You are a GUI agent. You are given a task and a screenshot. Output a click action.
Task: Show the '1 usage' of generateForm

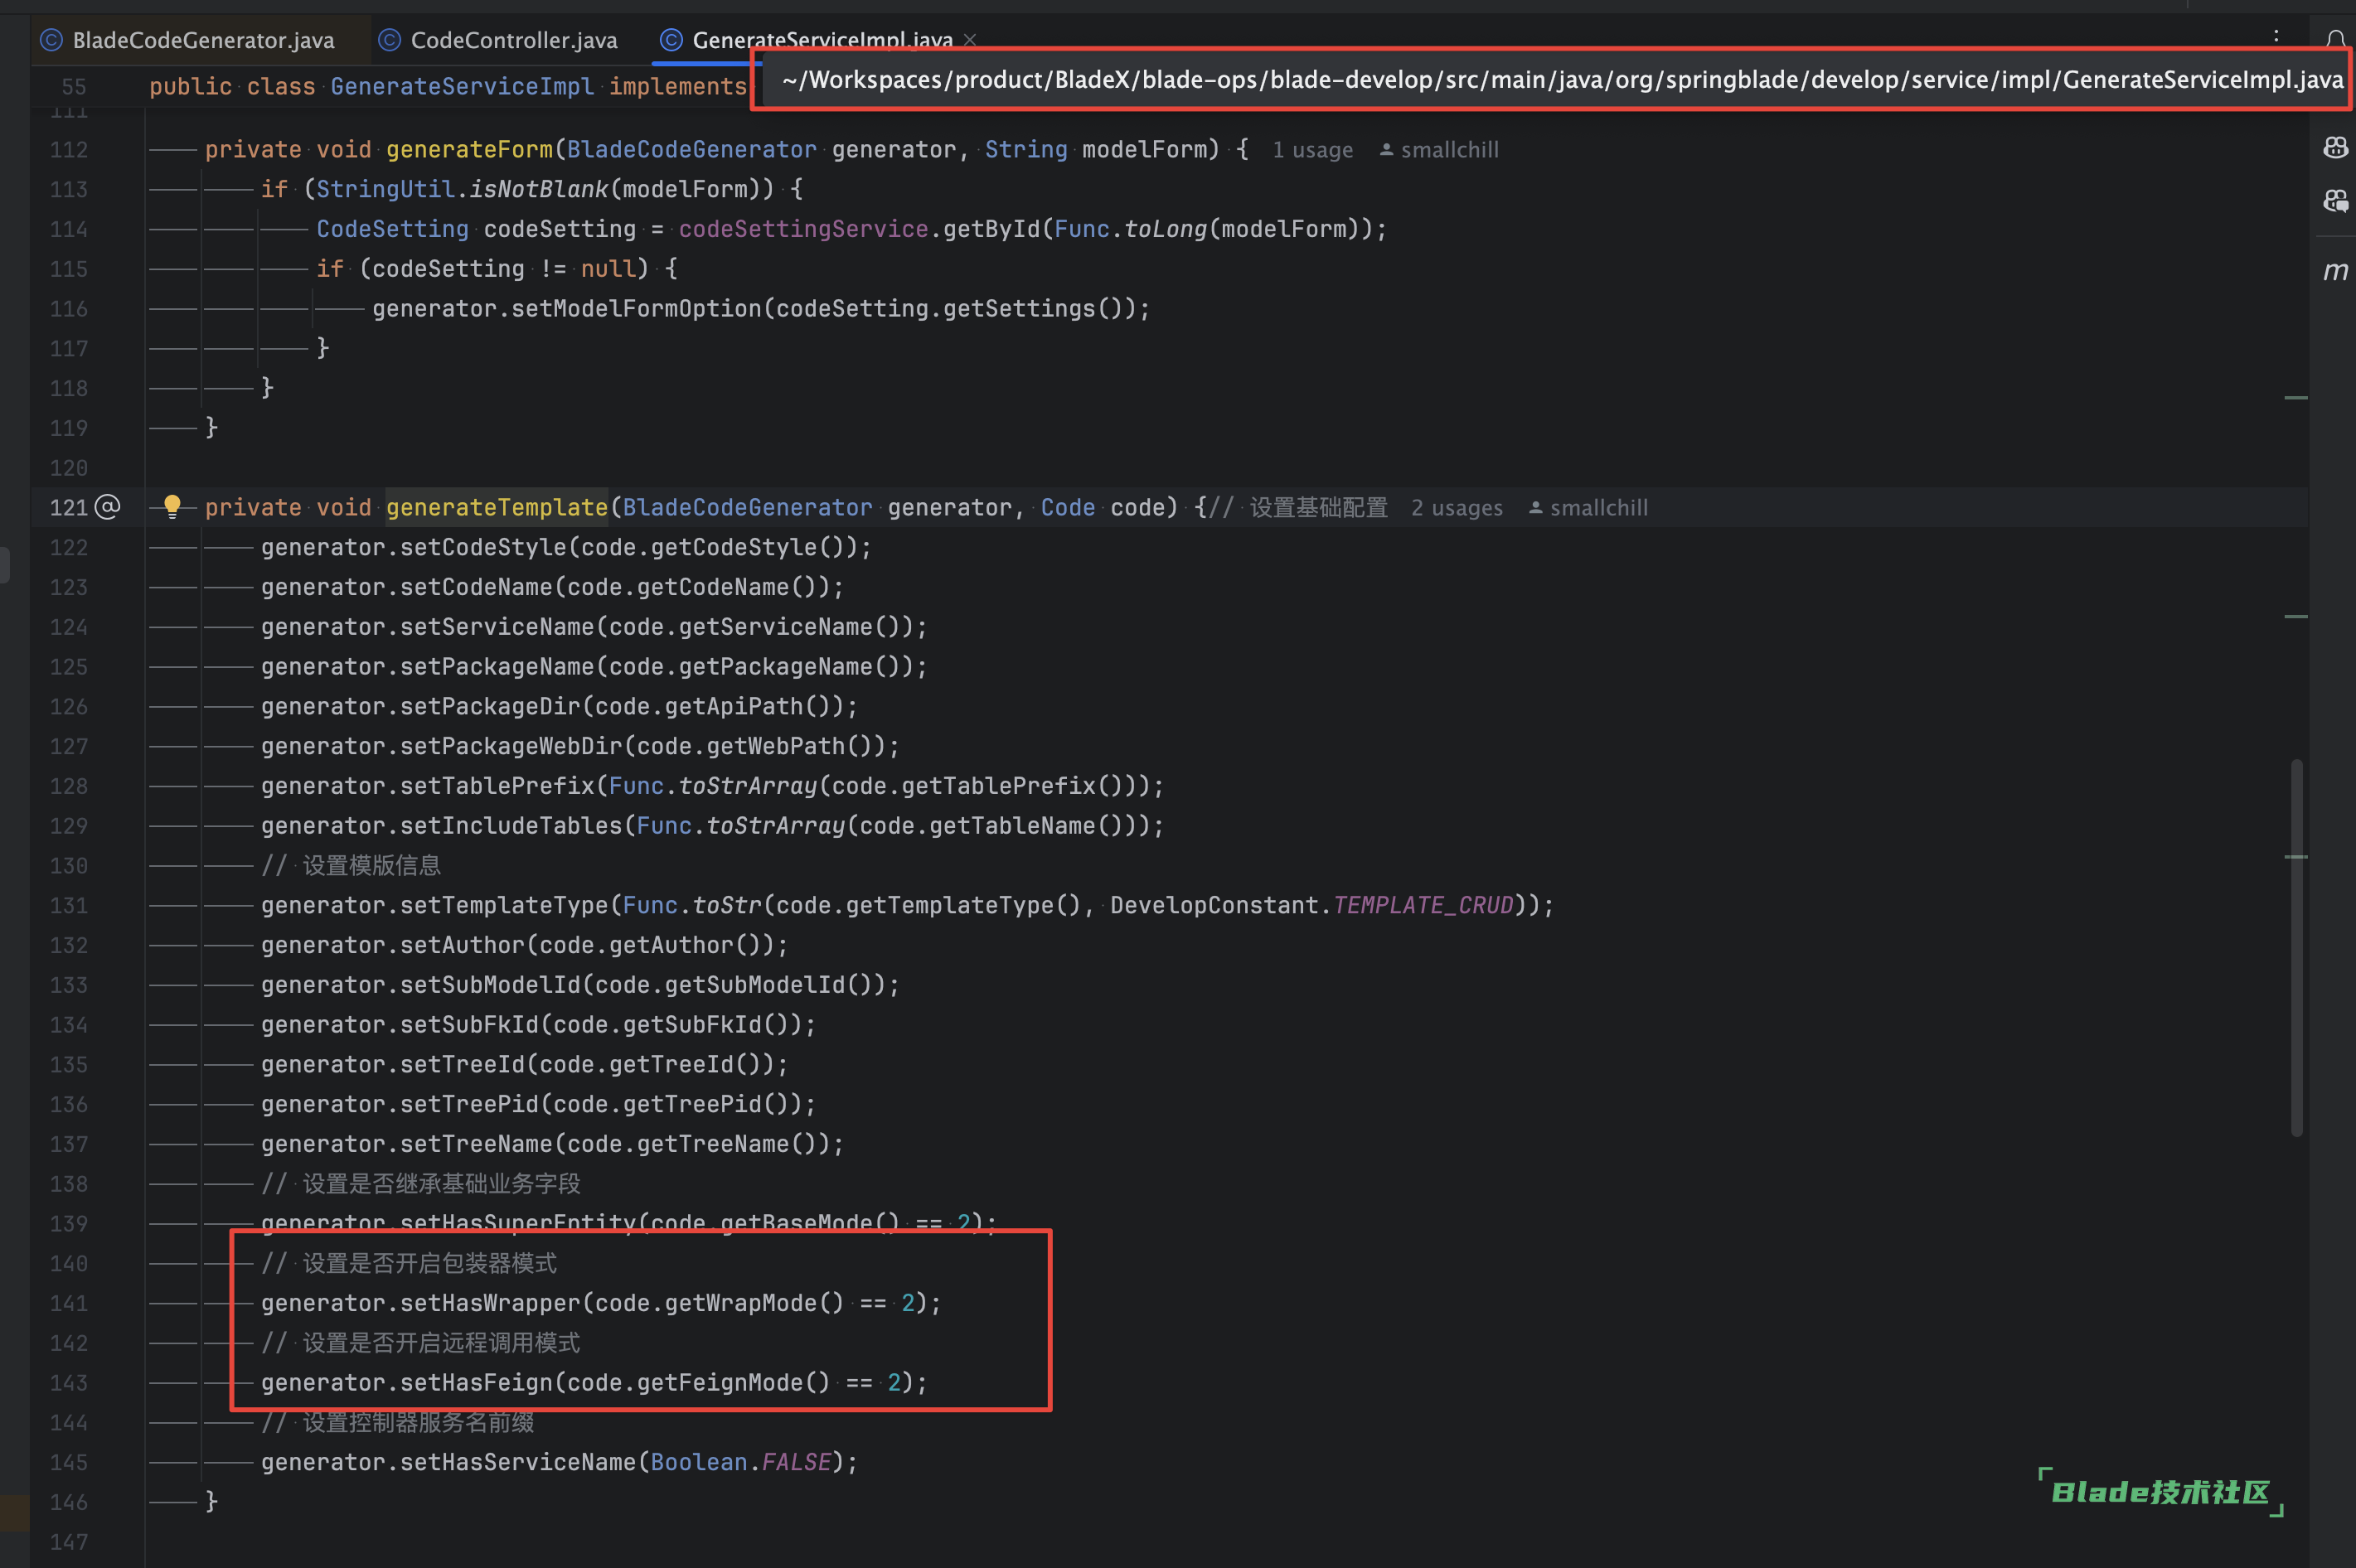click(x=1312, y=150)
